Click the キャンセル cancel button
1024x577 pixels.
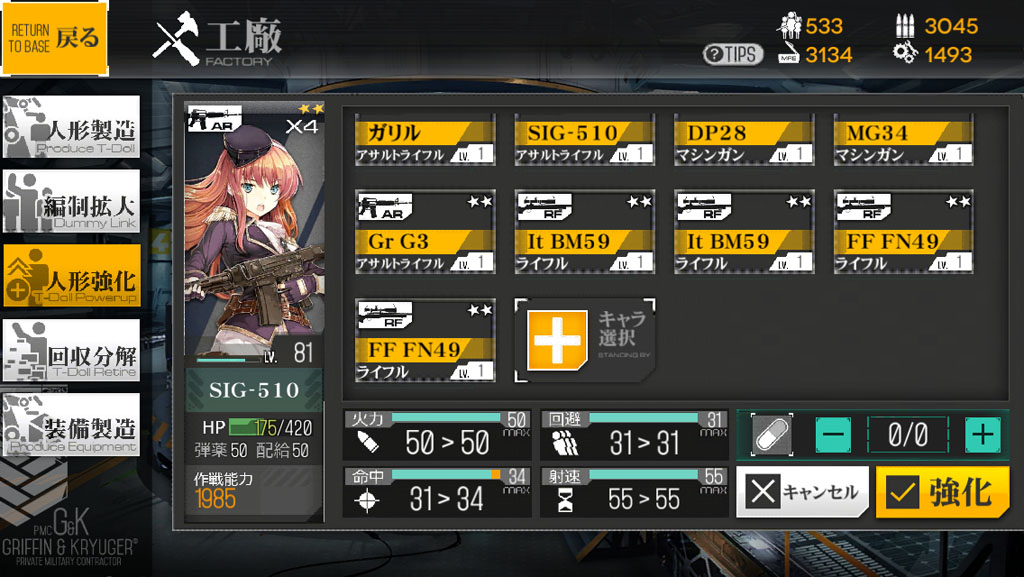(803, 492)
